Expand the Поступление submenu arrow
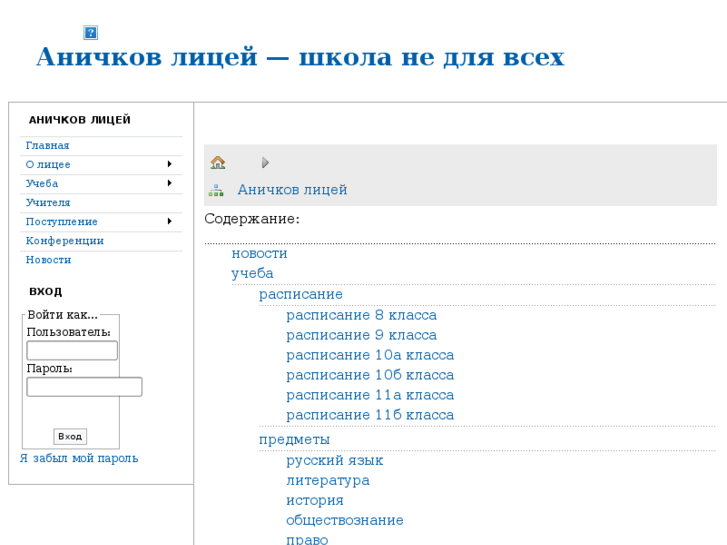The height and width of the screenshot is (545, 727). click(x=169, y=221)
